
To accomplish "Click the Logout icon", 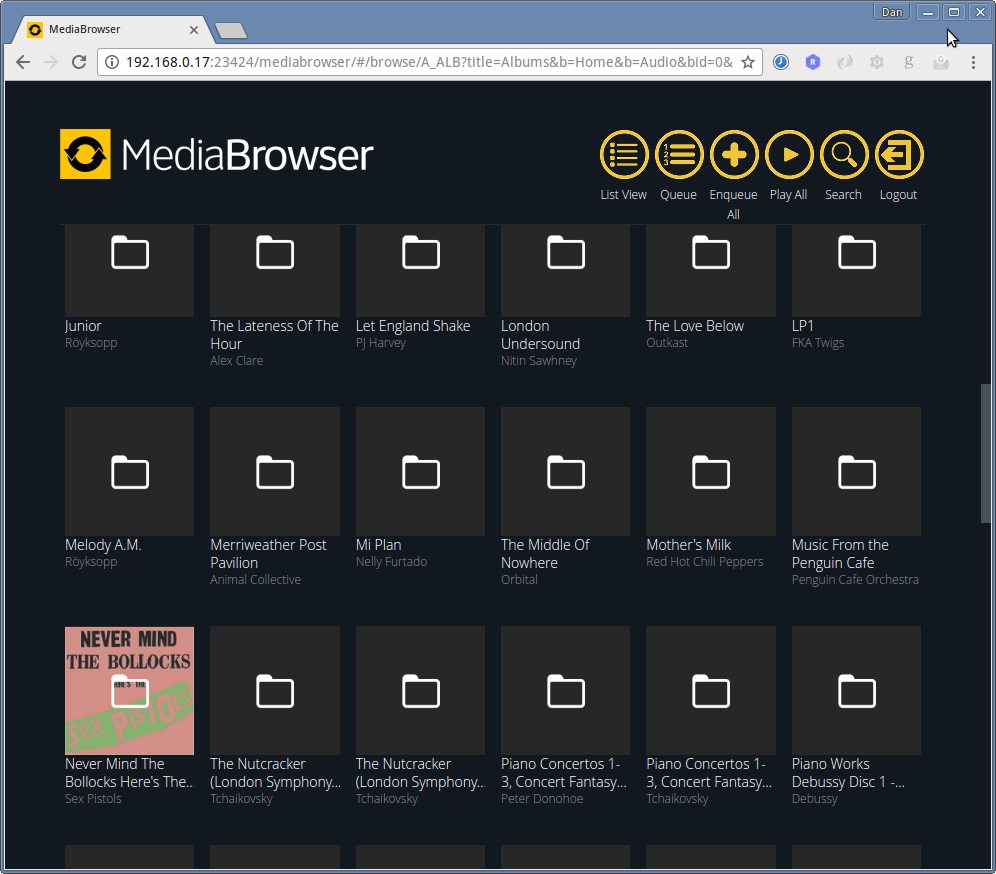I will 899,154.
